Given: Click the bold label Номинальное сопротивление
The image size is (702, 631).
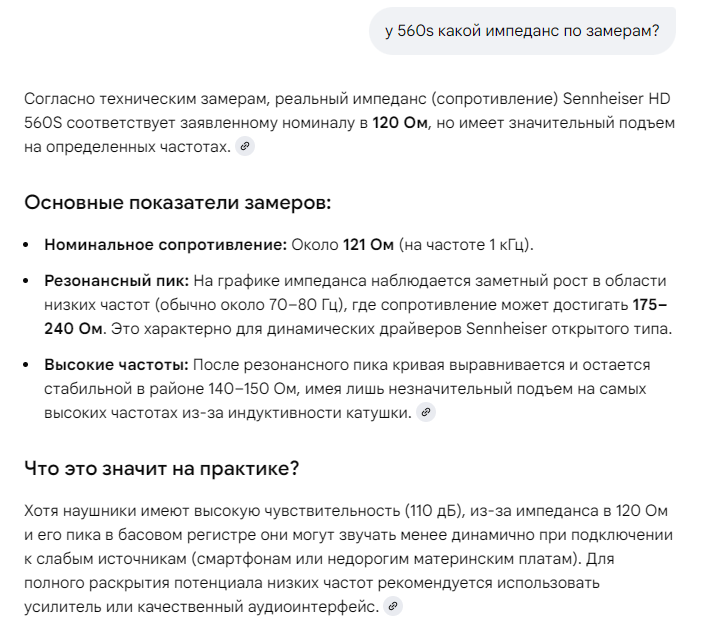Looking at the screenshot, I should tap(165, 244).
